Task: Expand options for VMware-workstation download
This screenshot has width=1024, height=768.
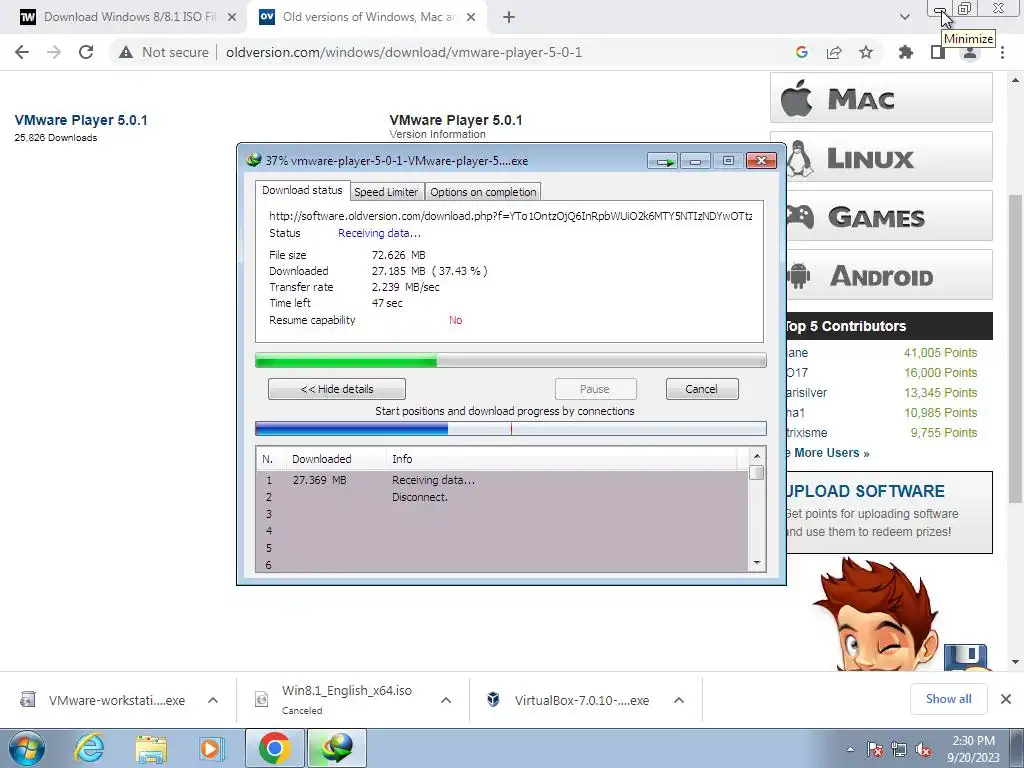Action: [213, 700]
